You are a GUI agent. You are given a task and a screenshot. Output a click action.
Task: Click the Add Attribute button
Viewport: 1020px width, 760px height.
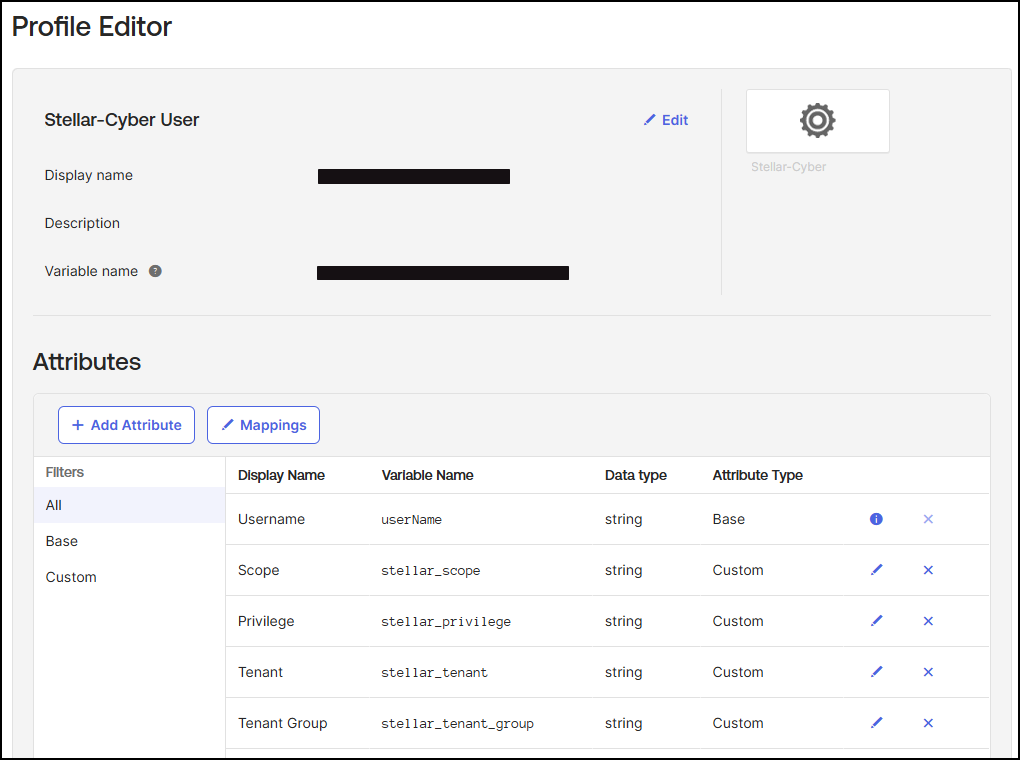point(126,425)
